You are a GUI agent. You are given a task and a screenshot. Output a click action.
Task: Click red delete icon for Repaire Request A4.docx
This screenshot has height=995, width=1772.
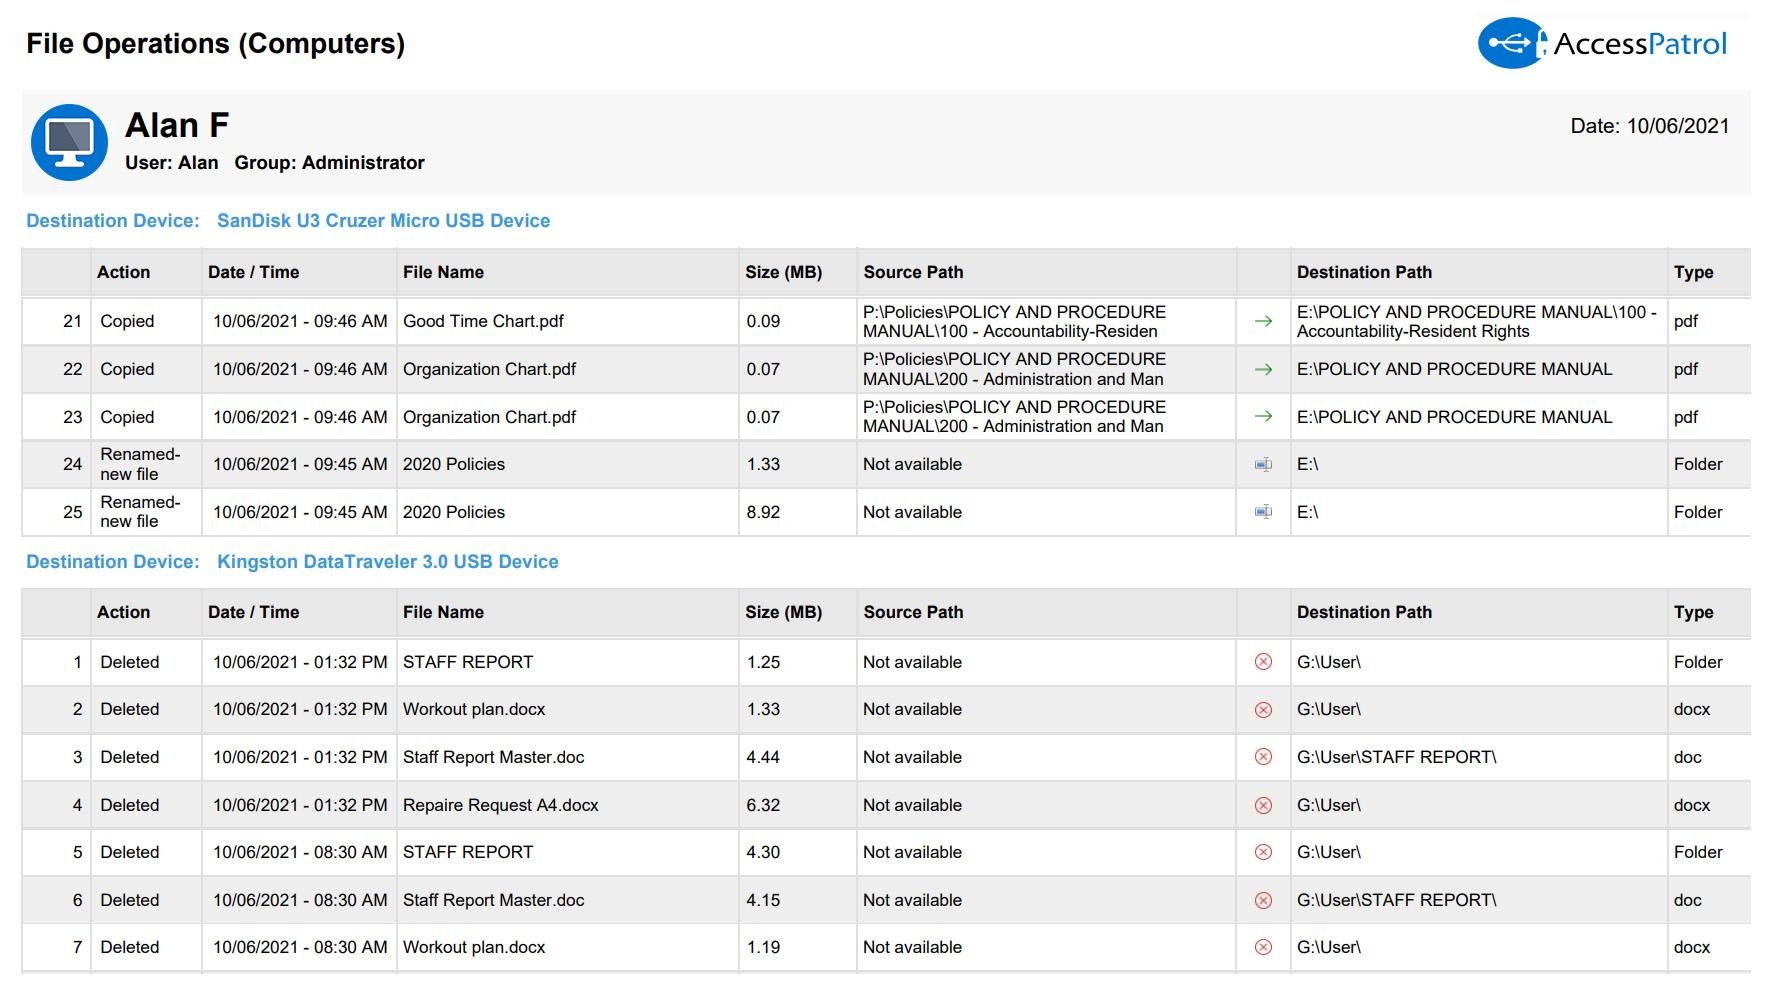(x=1263, y=805)
